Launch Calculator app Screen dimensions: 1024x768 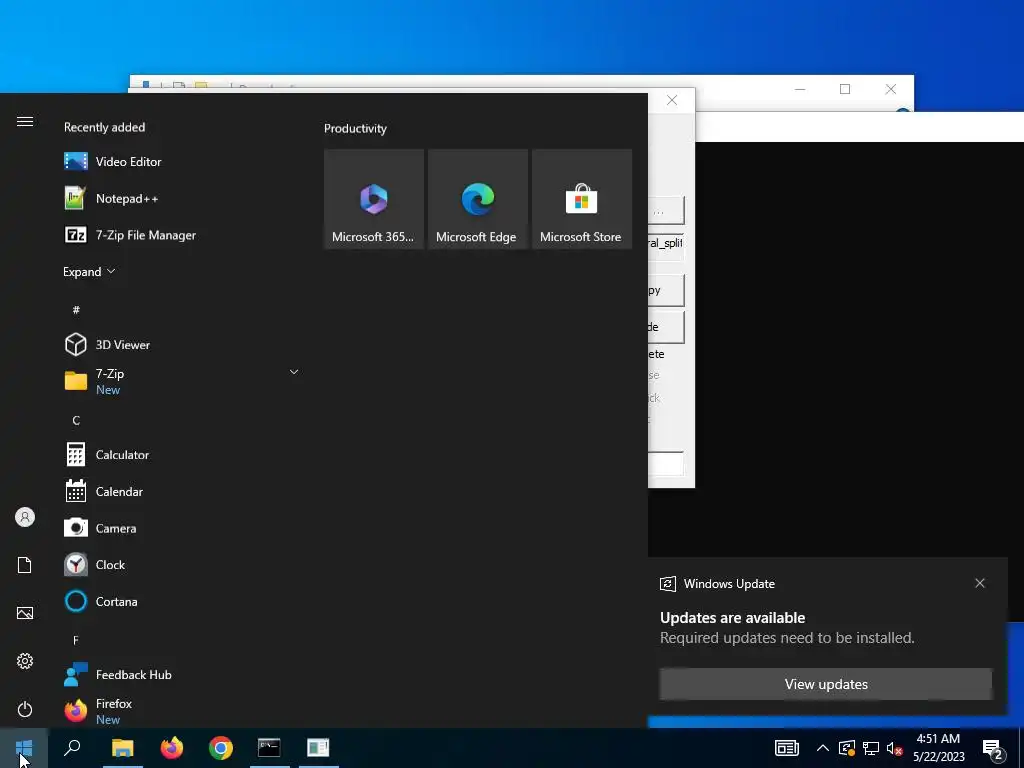click(x=183, y=455)
